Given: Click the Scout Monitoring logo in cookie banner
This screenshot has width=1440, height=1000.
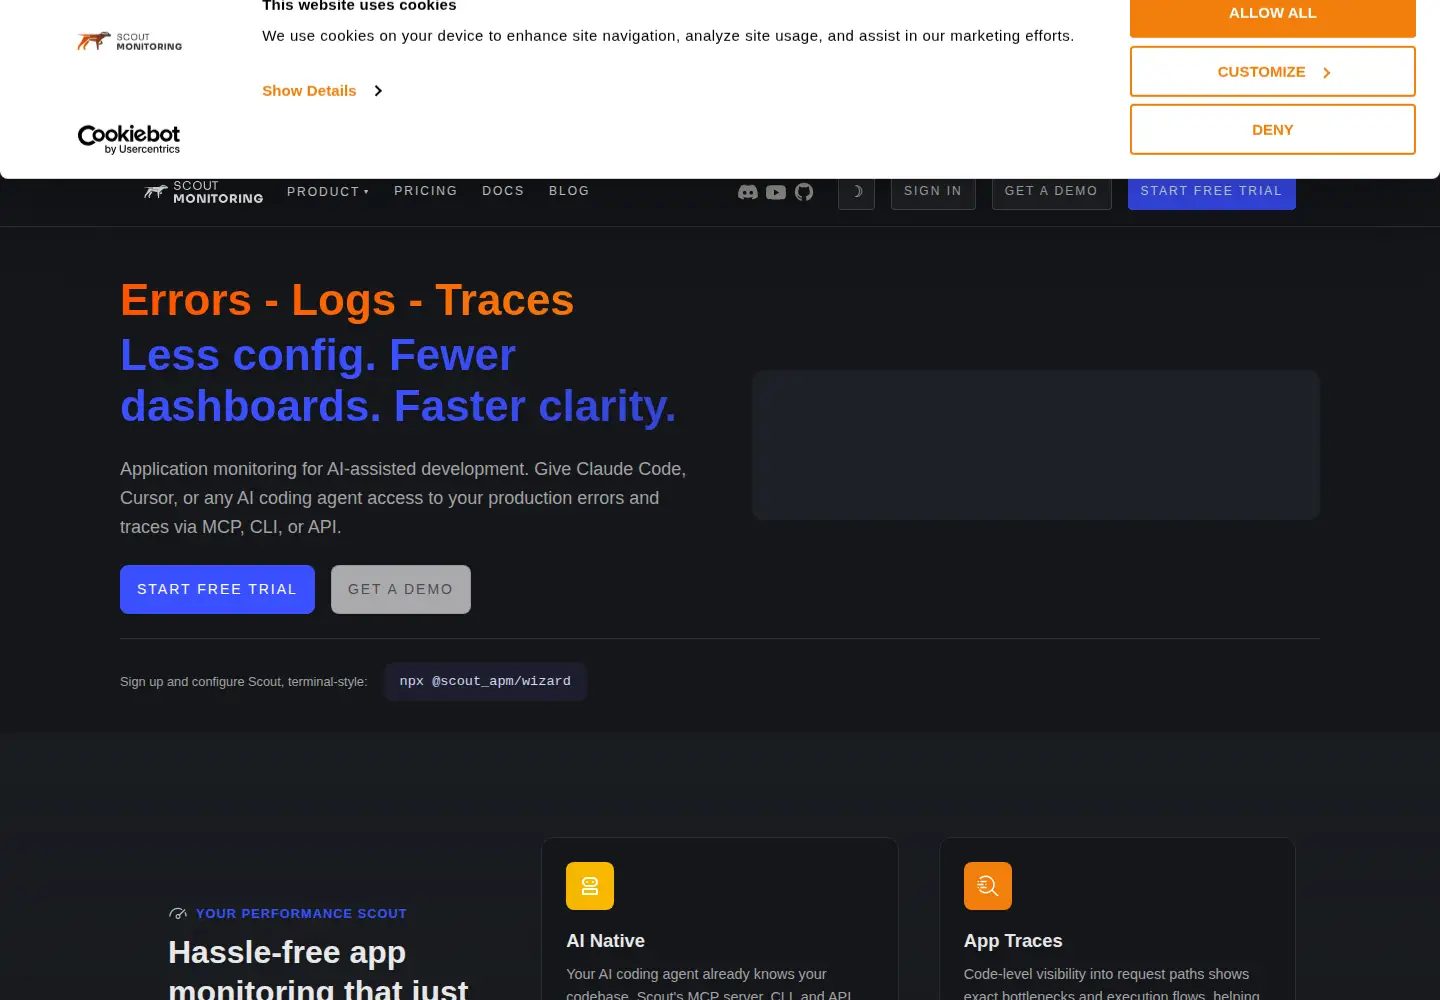Looking at the screenshot, I should pos(130,41).
